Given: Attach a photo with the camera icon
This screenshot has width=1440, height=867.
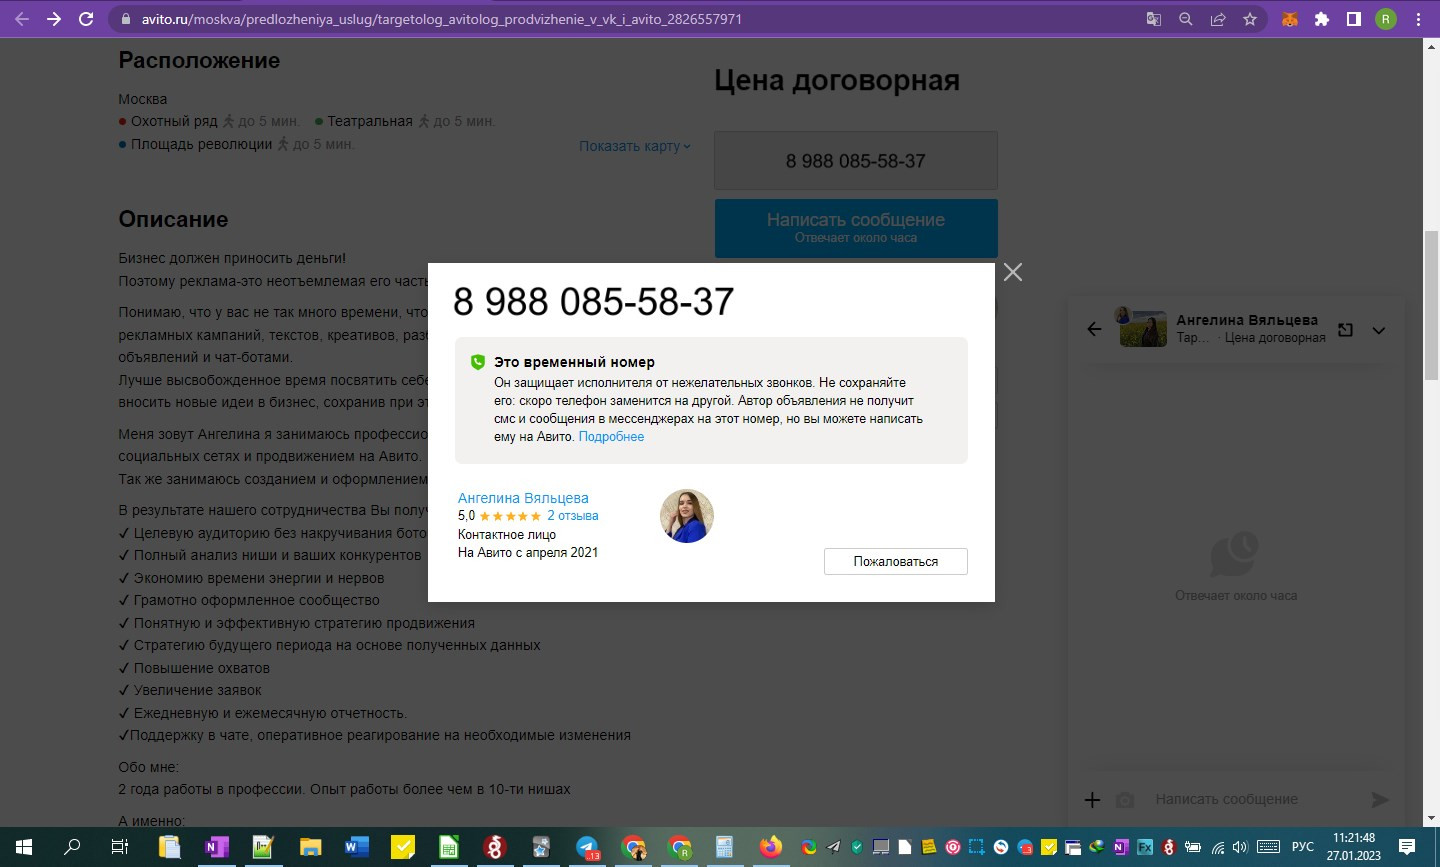Looking at the screenshot, I should (x=1125, y=800).
